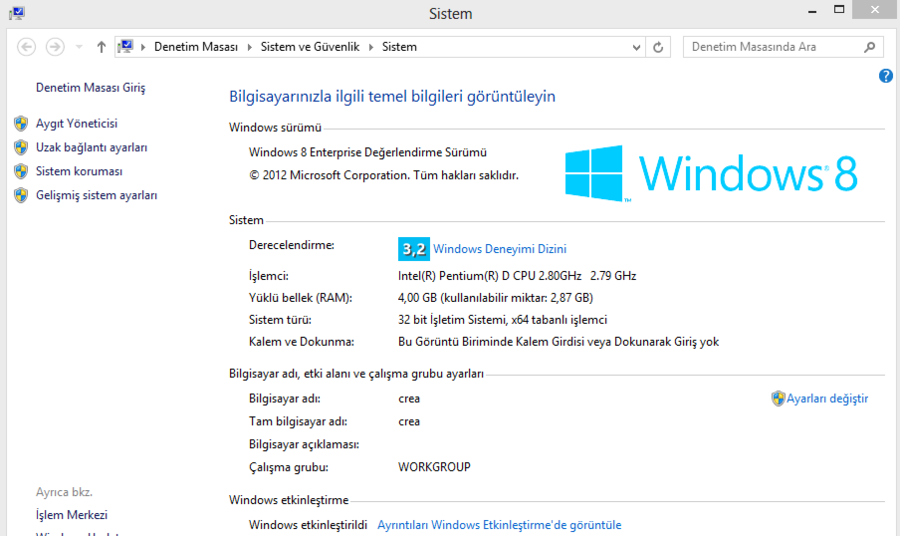This screenshot has width=900, height=536.
Task: Minimize the Sistem window
Action: 812,11
